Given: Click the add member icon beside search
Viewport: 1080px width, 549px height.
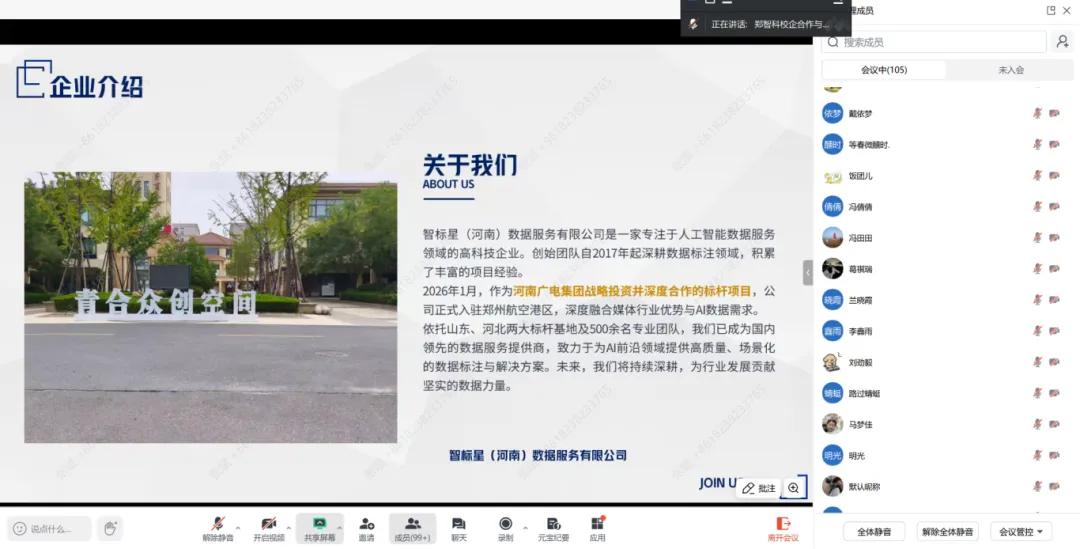Looking at the screenshot, I should click(x=1062, y=42).
